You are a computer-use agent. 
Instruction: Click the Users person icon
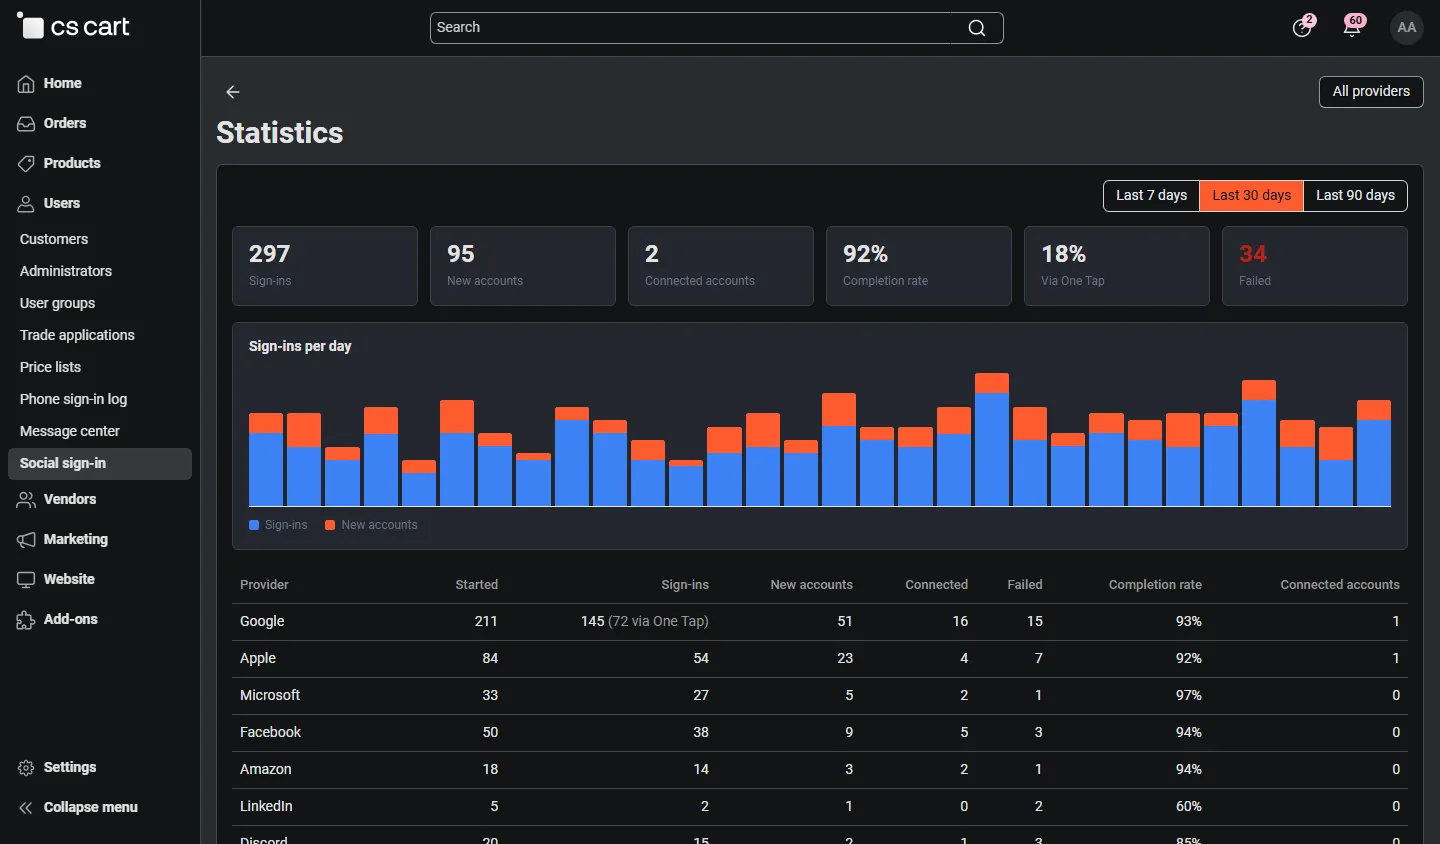click(x=26, y=204)
